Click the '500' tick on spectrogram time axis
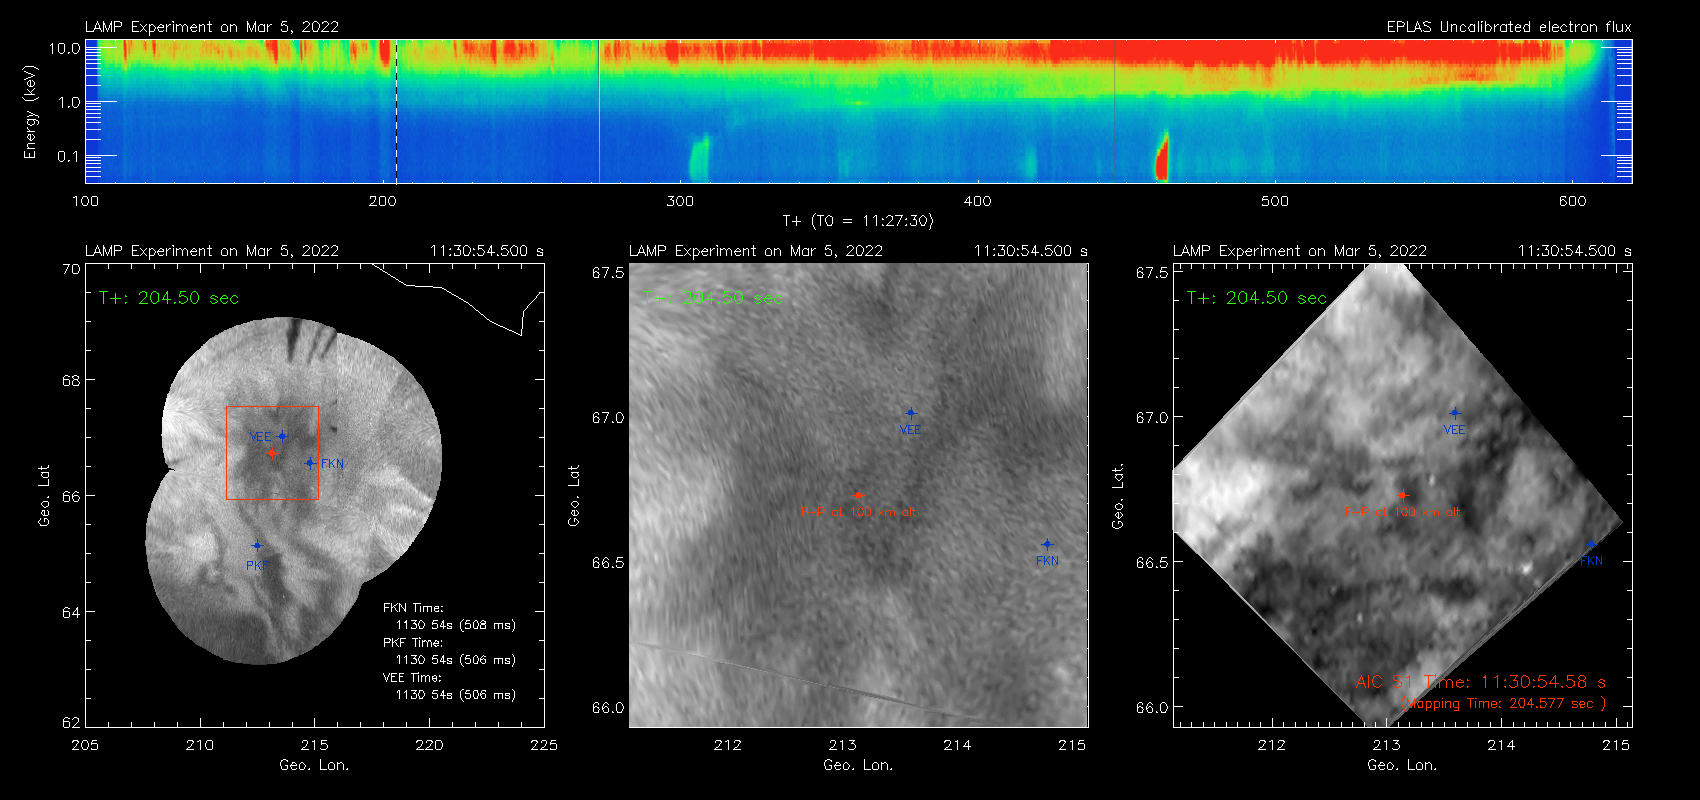 pyautogui.click(x=1275, y=201)
